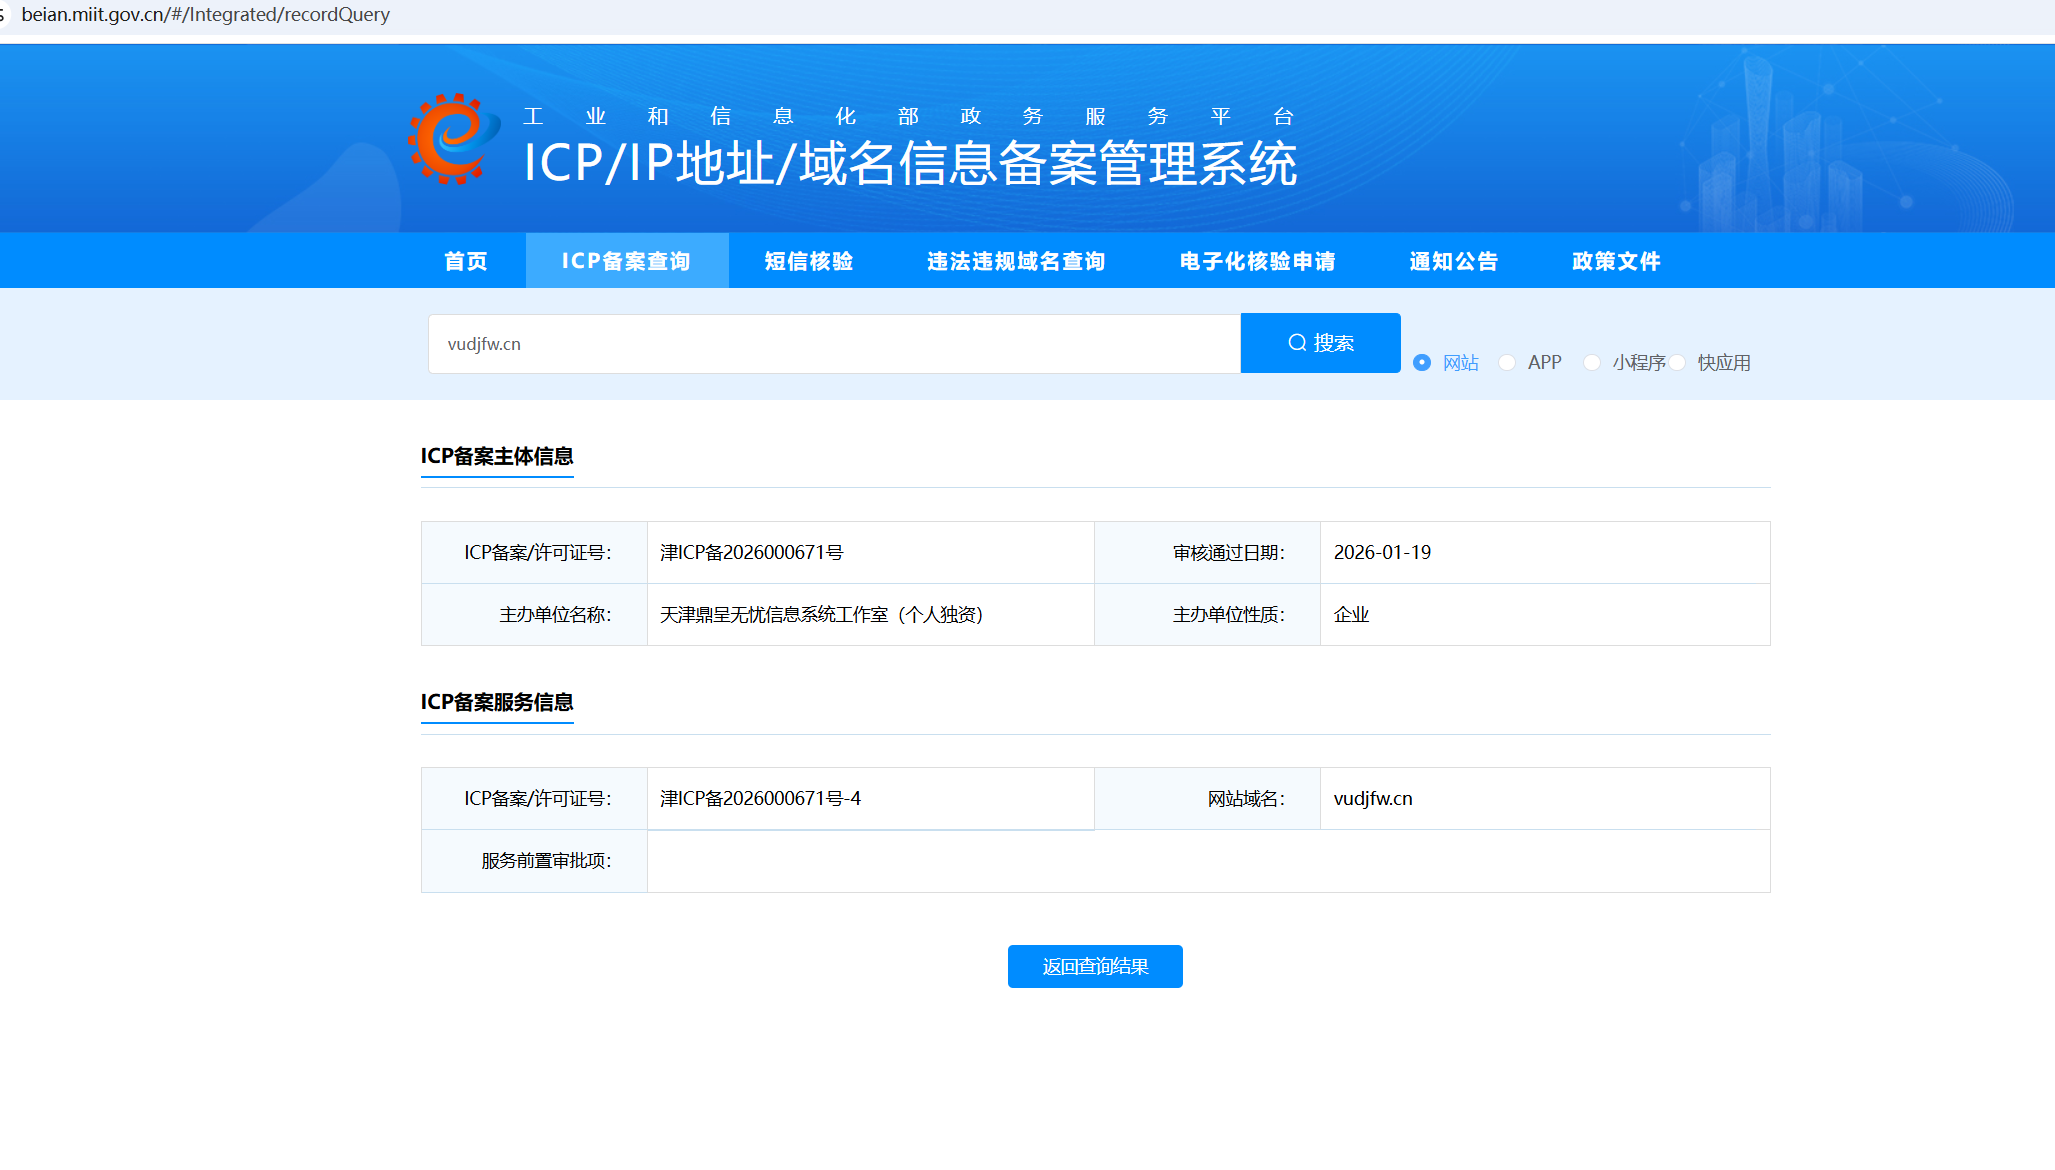Click the 津ICP备2026000671号-4 license number cell
This screenshot has width=2055, height=1170.
[760, 798]
